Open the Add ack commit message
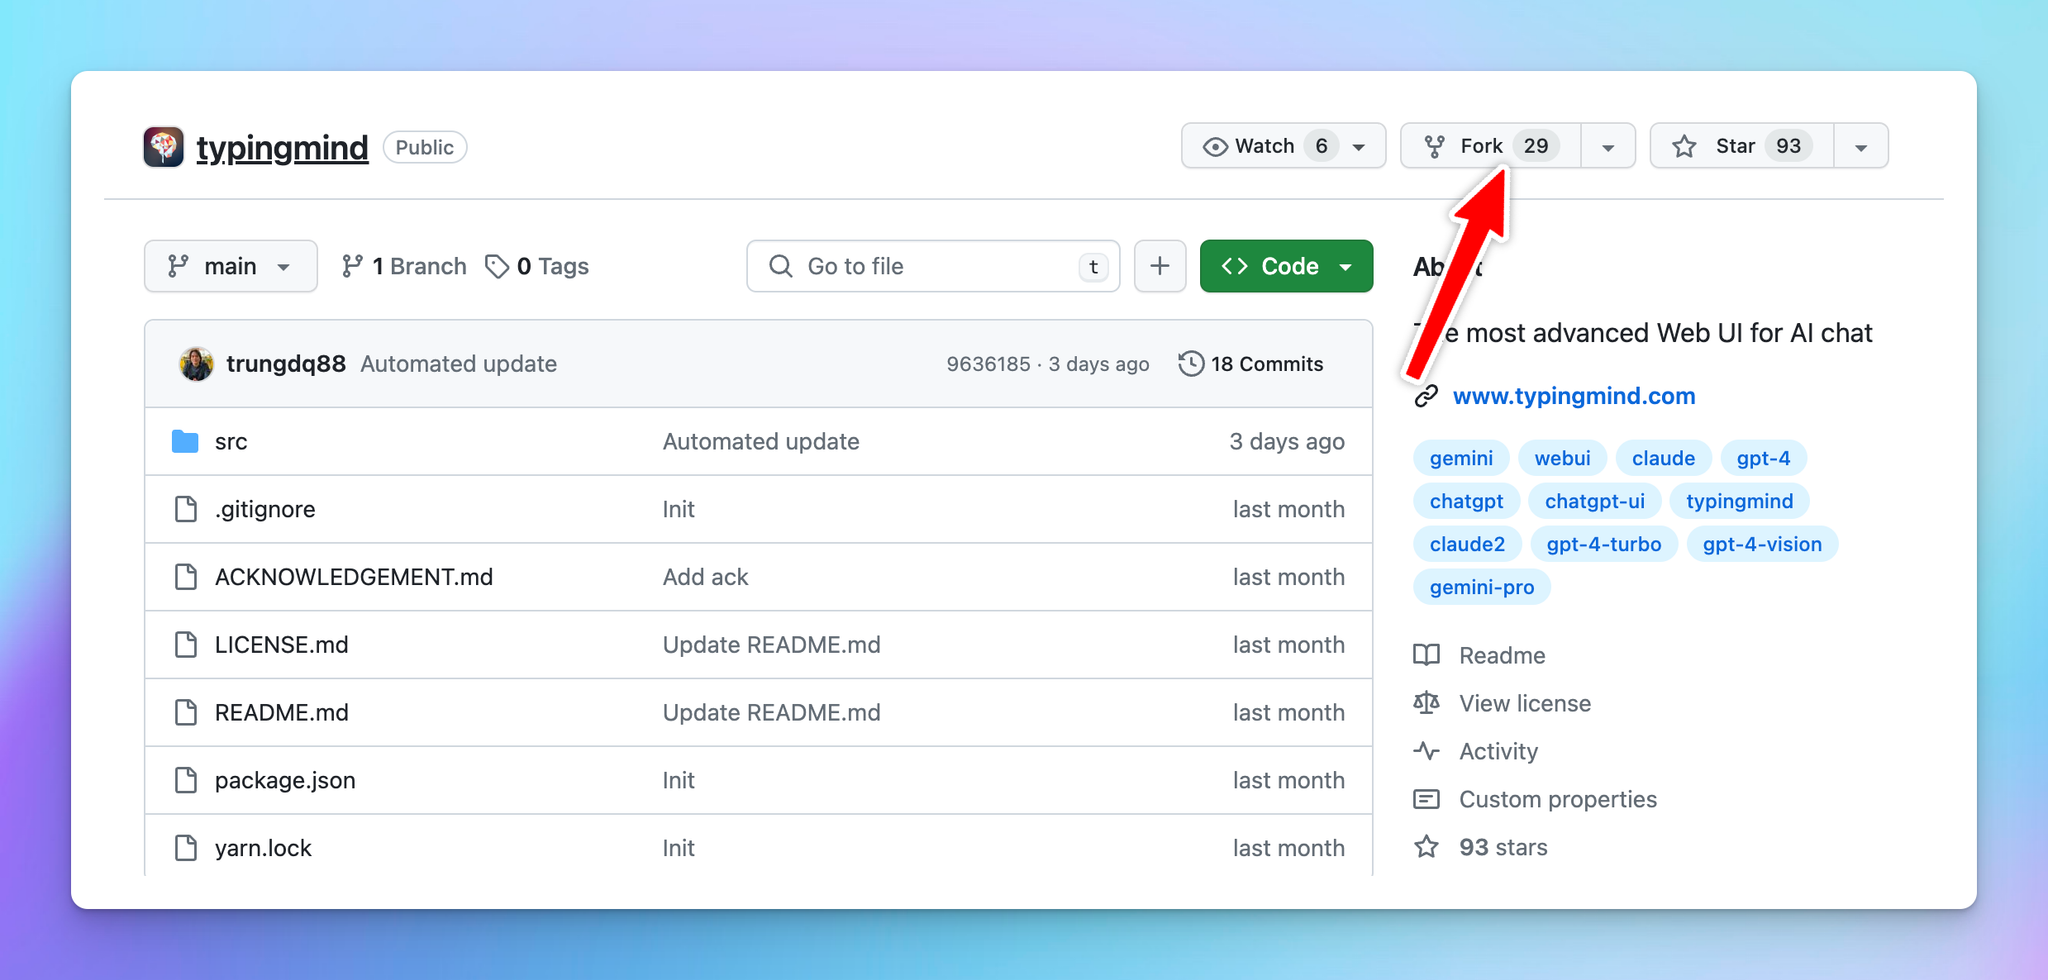Image resolution: width=2048 pixels, height=980 pixels. (705, 577)
